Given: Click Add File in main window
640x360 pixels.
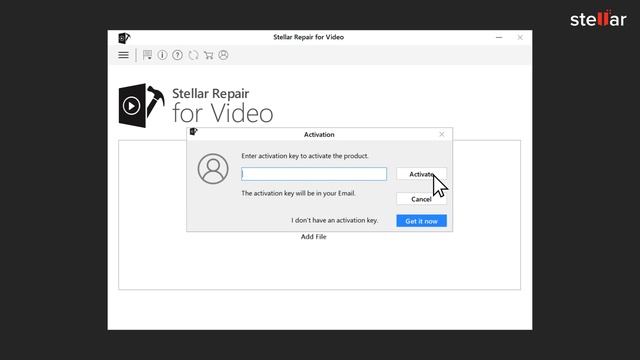Looking at the screenshot, I should 313,237.
